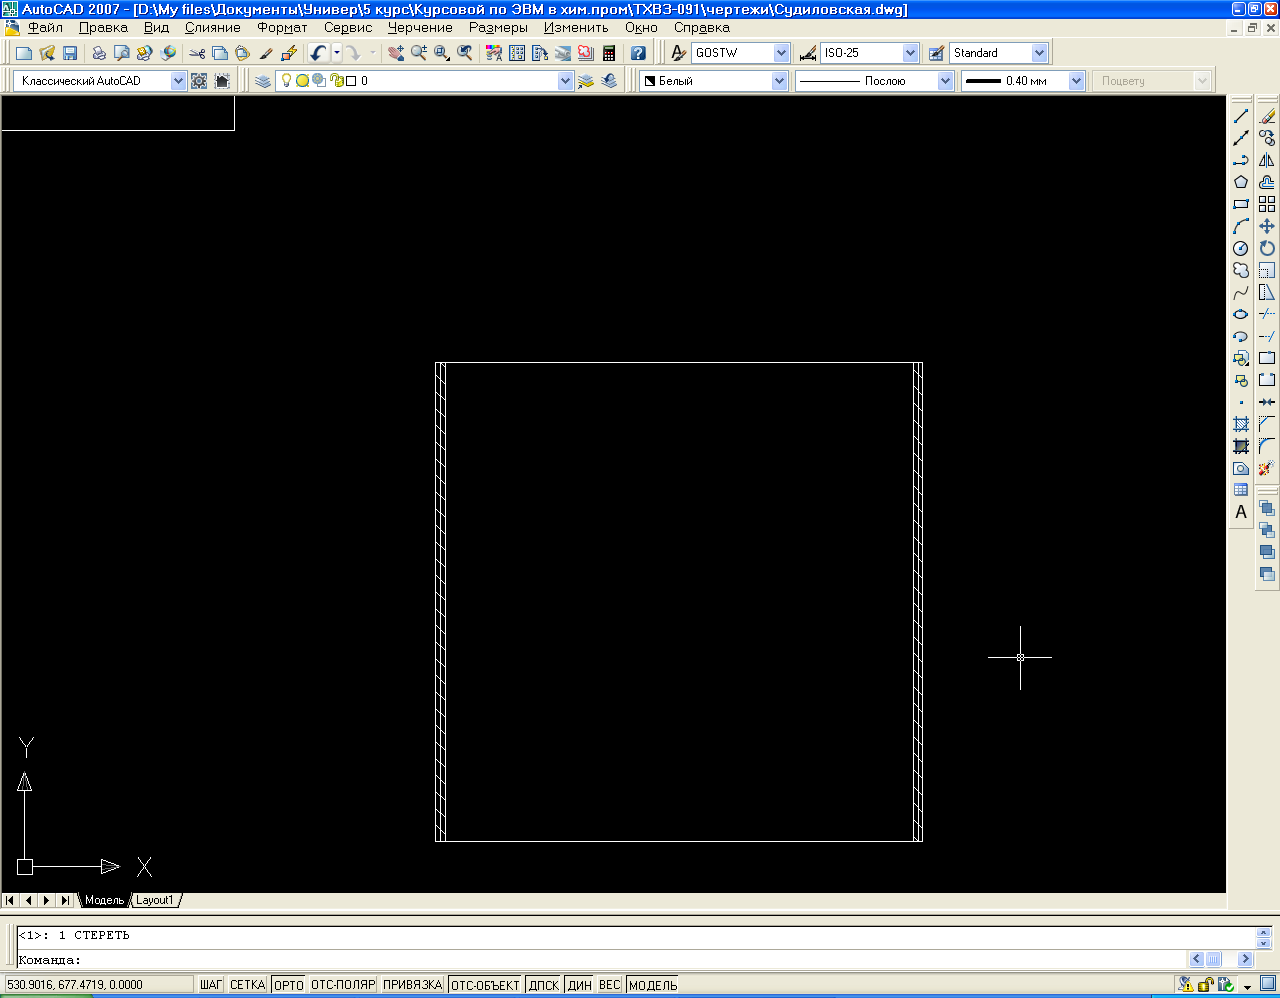
Task: Select the Polygon drawing tool
Action: coord(1241,182)
